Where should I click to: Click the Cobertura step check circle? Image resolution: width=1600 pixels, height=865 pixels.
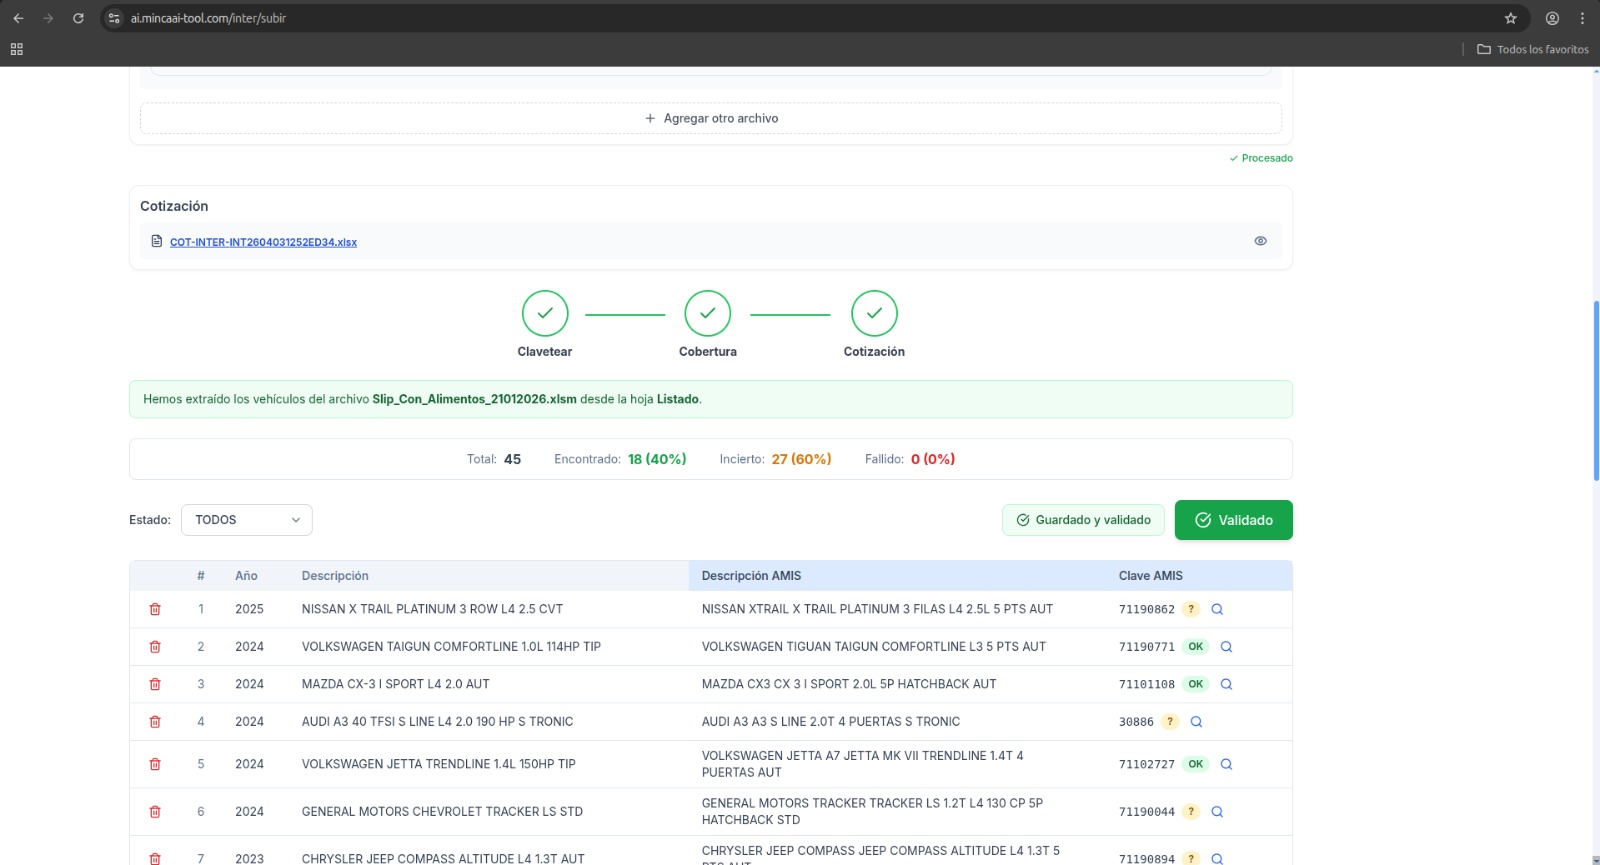click(x=708, y=314)
